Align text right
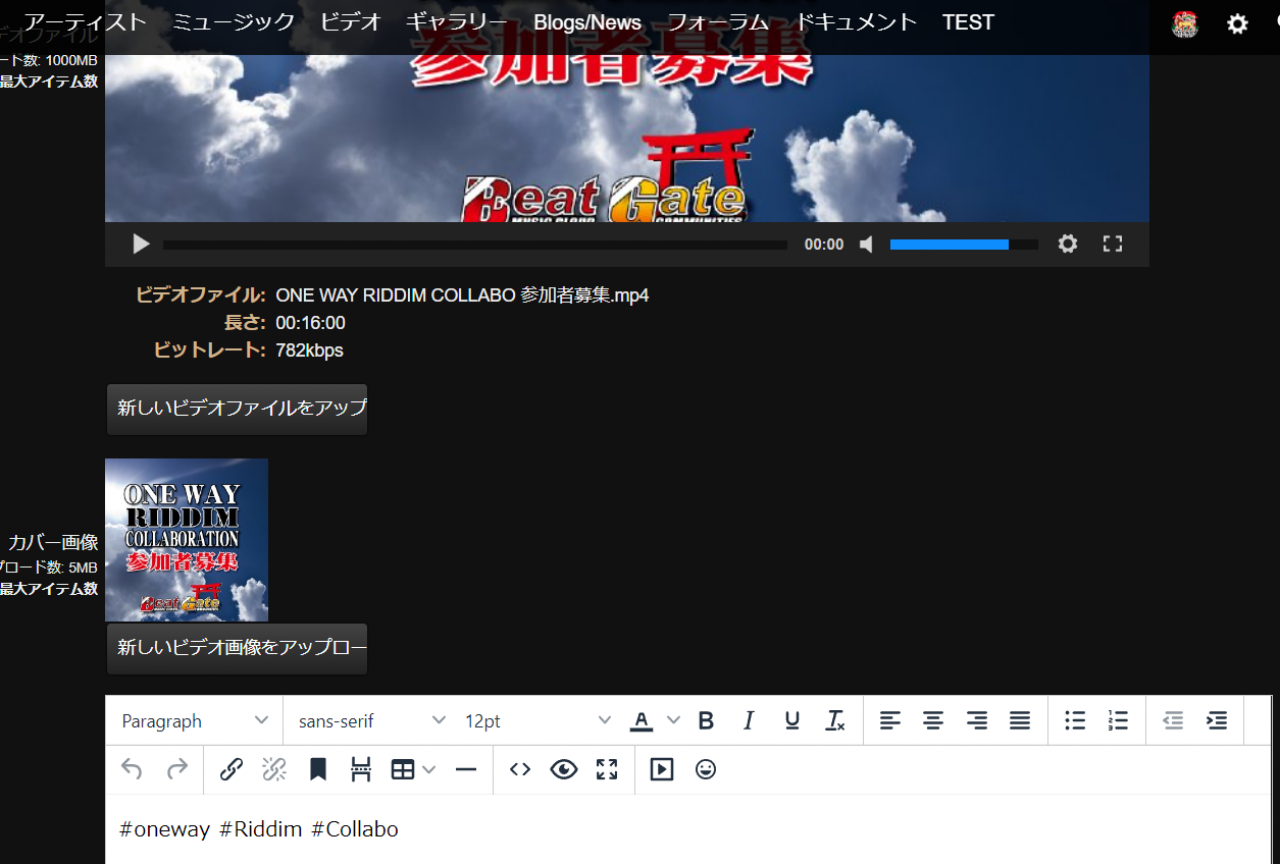 [977, 721]
